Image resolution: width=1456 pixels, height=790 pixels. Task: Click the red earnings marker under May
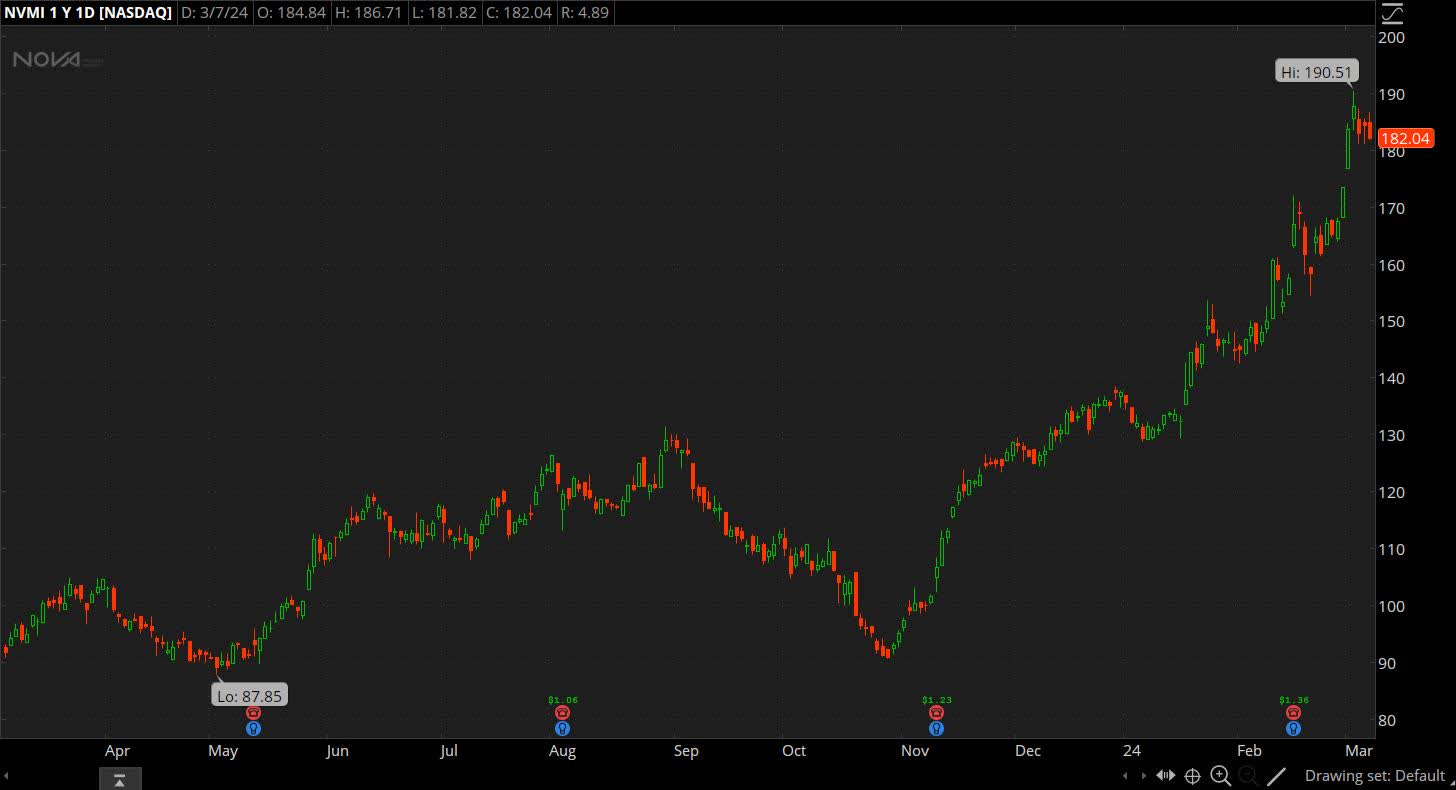(253, 712)
